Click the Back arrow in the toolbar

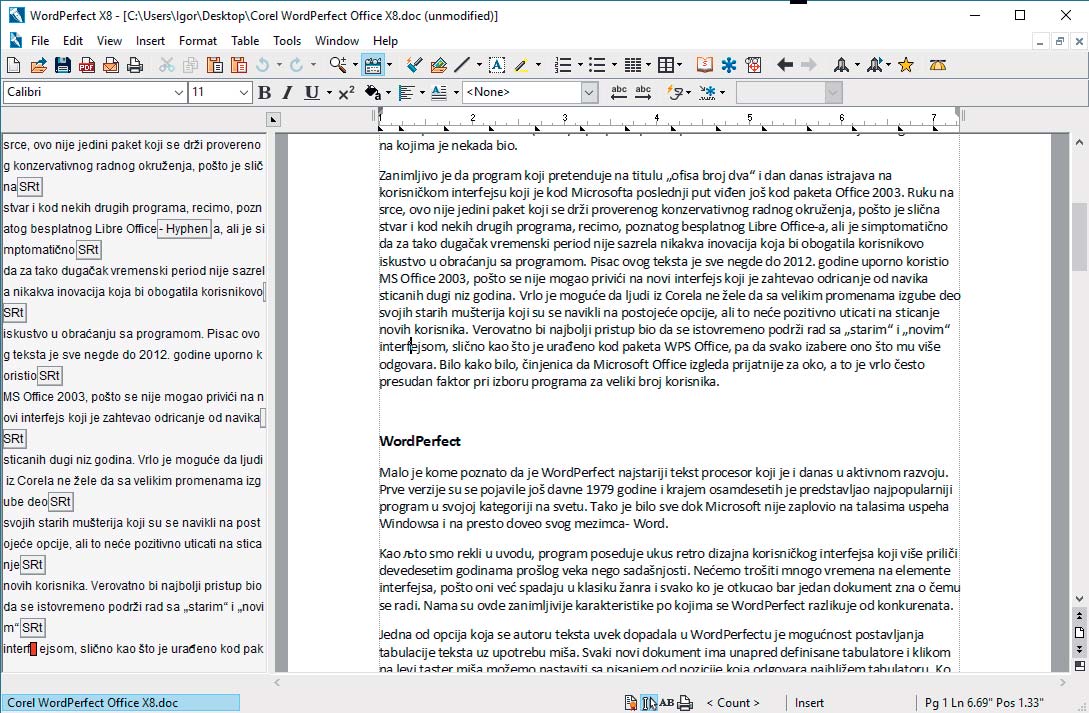click(785, 65)
